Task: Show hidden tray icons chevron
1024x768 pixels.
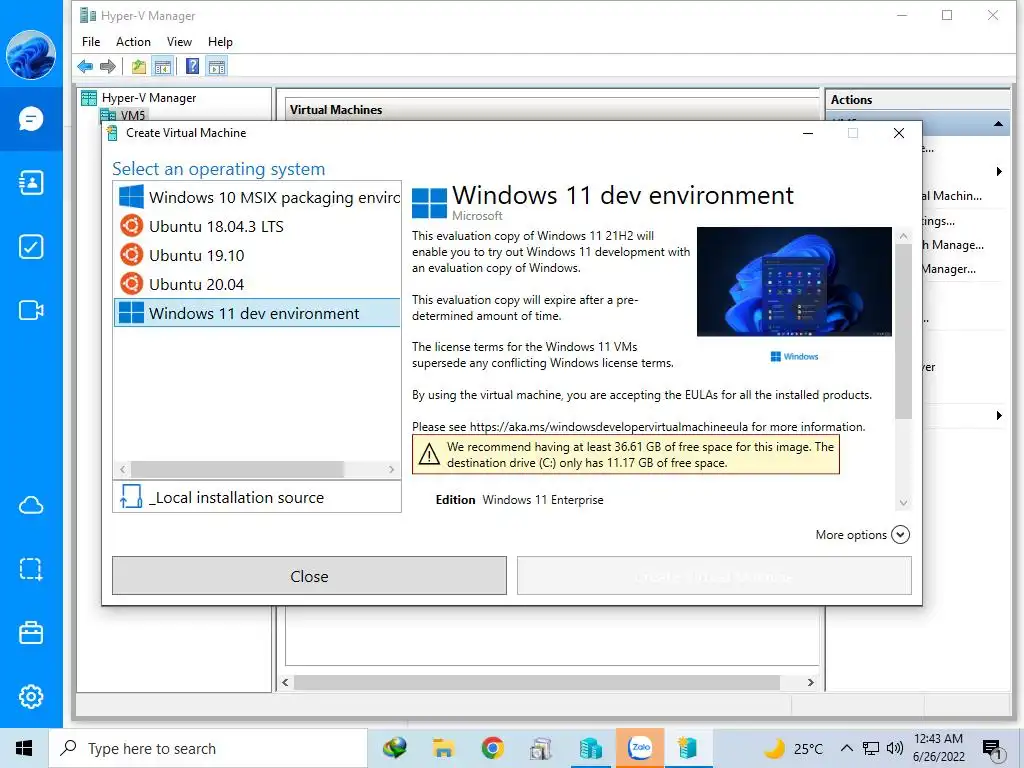Action: click(x=846, y=748)
